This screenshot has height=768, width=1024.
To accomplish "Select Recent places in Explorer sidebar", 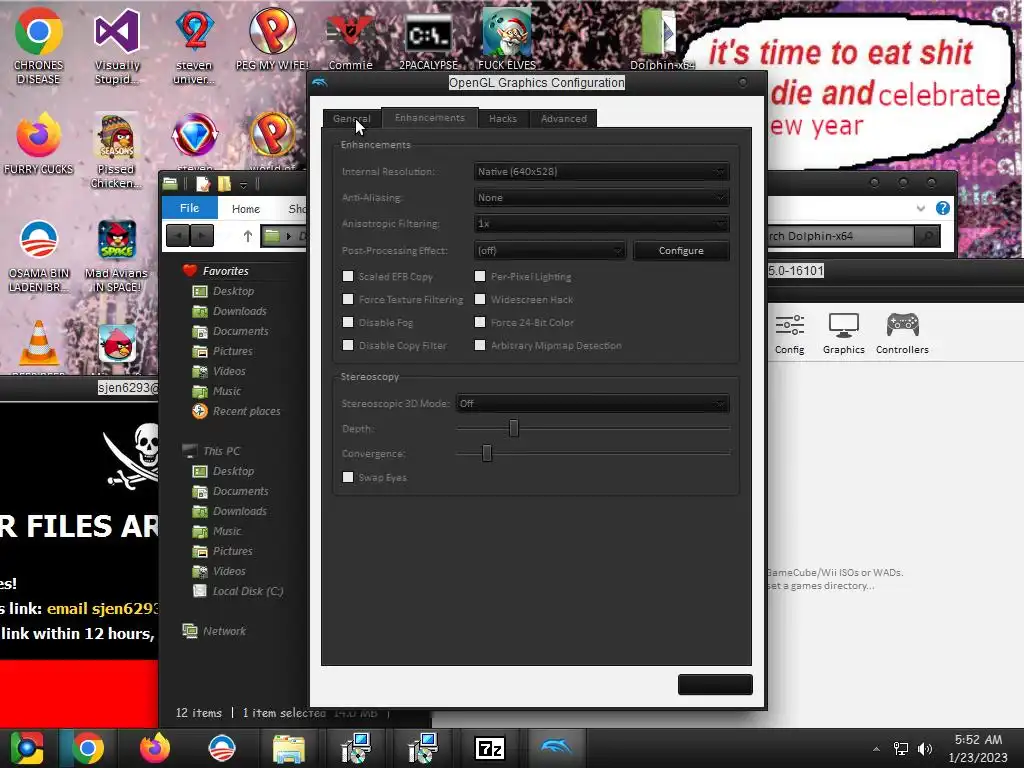I will click(x=236, y=411).
